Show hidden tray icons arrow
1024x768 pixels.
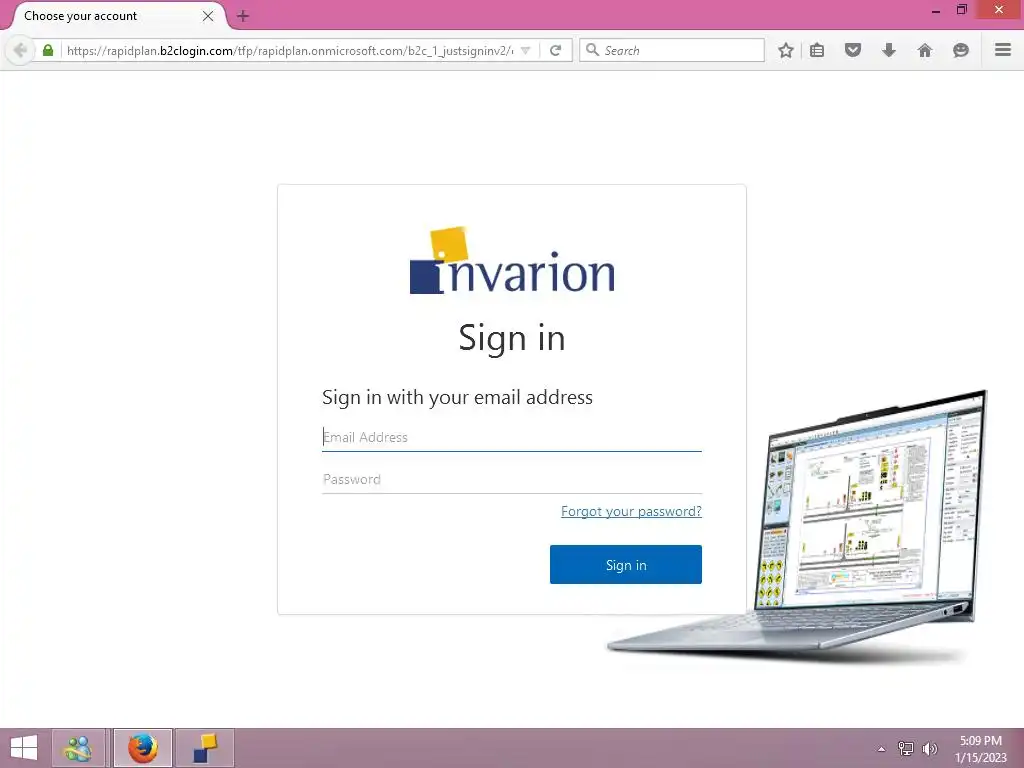tap(881, 749)
